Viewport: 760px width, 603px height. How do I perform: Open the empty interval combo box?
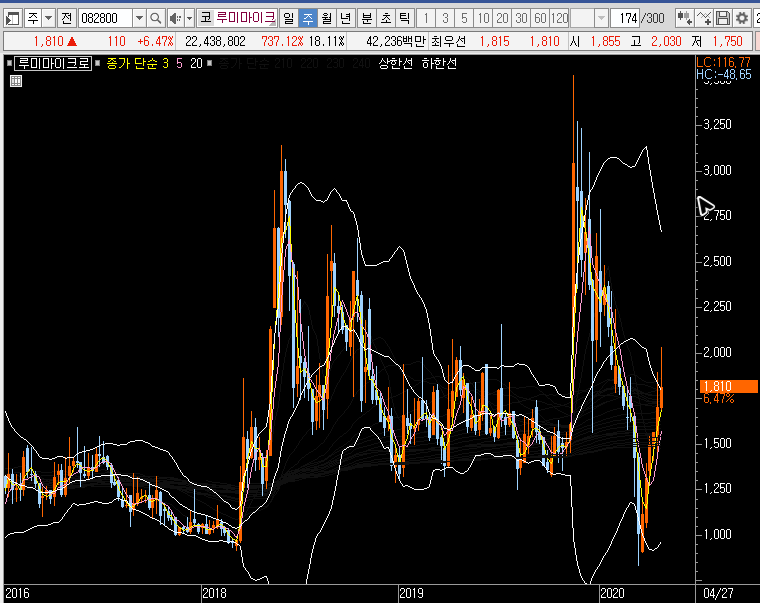pos(582,19)
